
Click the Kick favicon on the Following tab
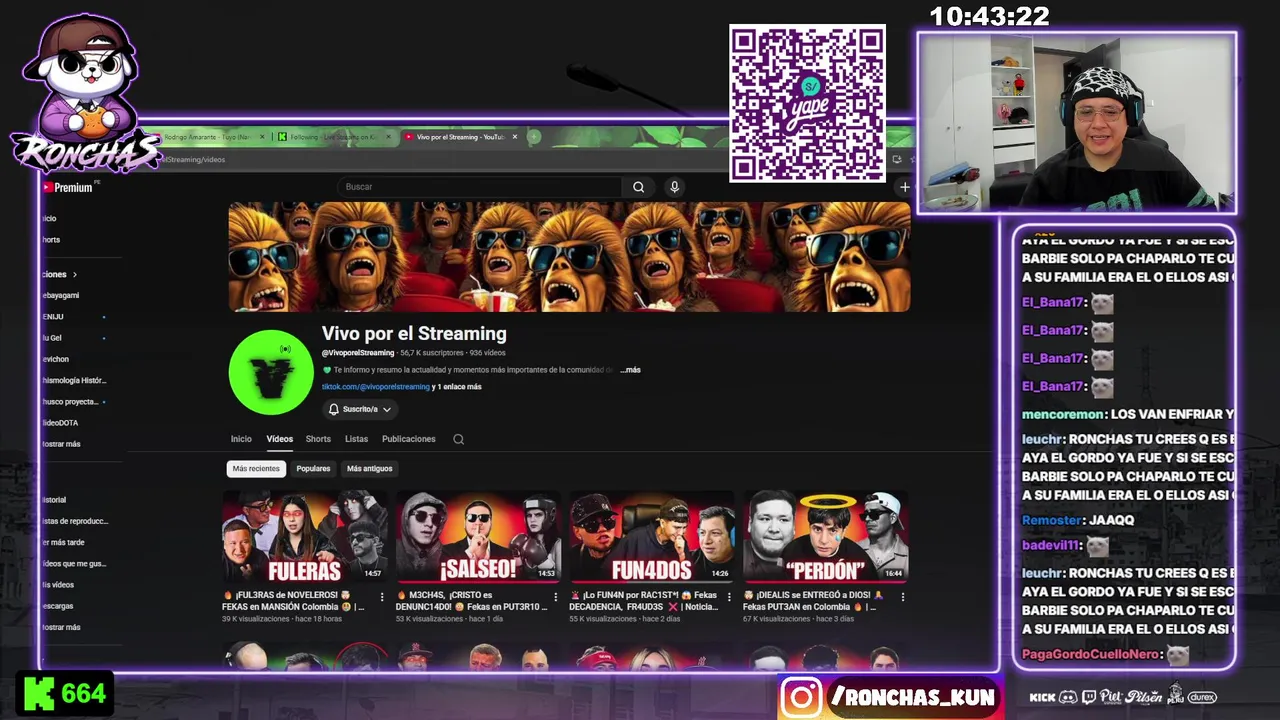coord(283,137)
